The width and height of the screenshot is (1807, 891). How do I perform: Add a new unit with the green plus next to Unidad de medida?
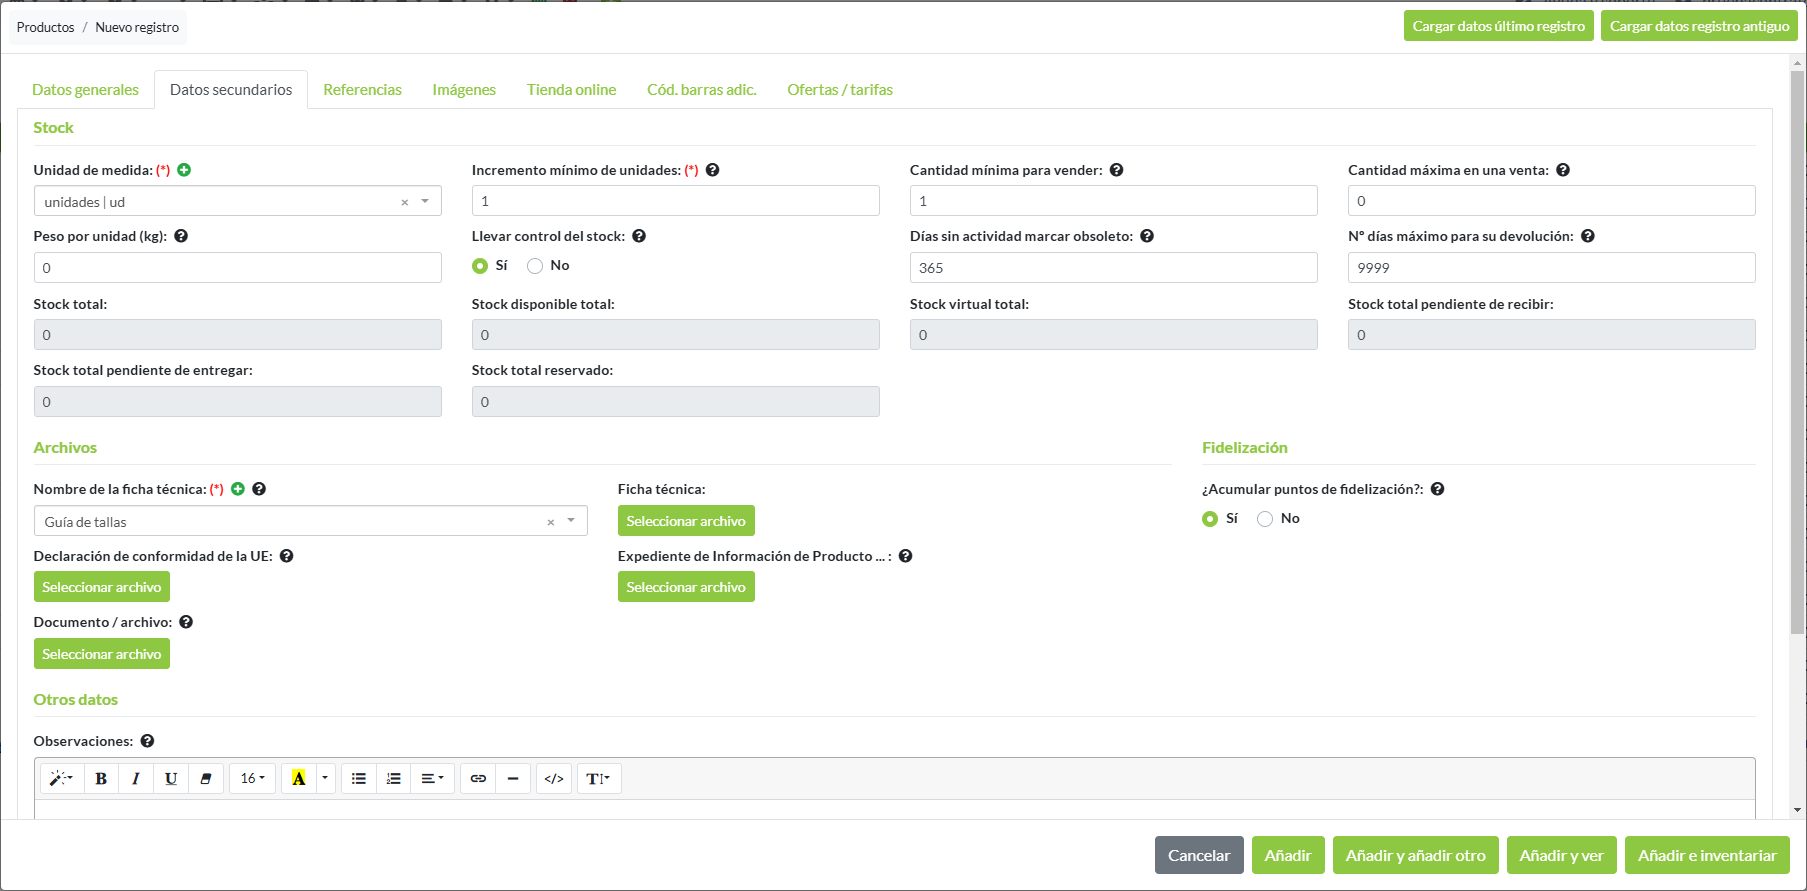tap(184, 170)
